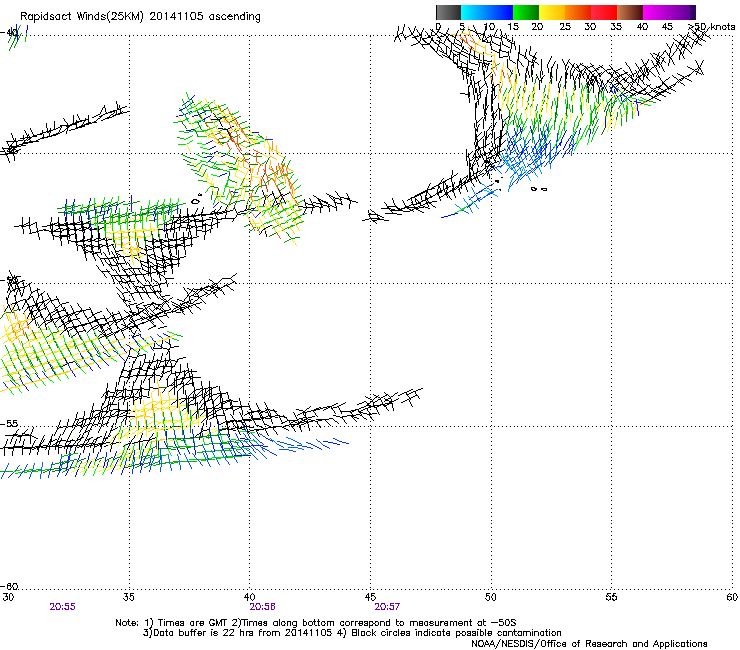This screenshot has width=740, height=650.
Task: Click the blue 10-15 knots legend swatch
Action: point(500,12)
